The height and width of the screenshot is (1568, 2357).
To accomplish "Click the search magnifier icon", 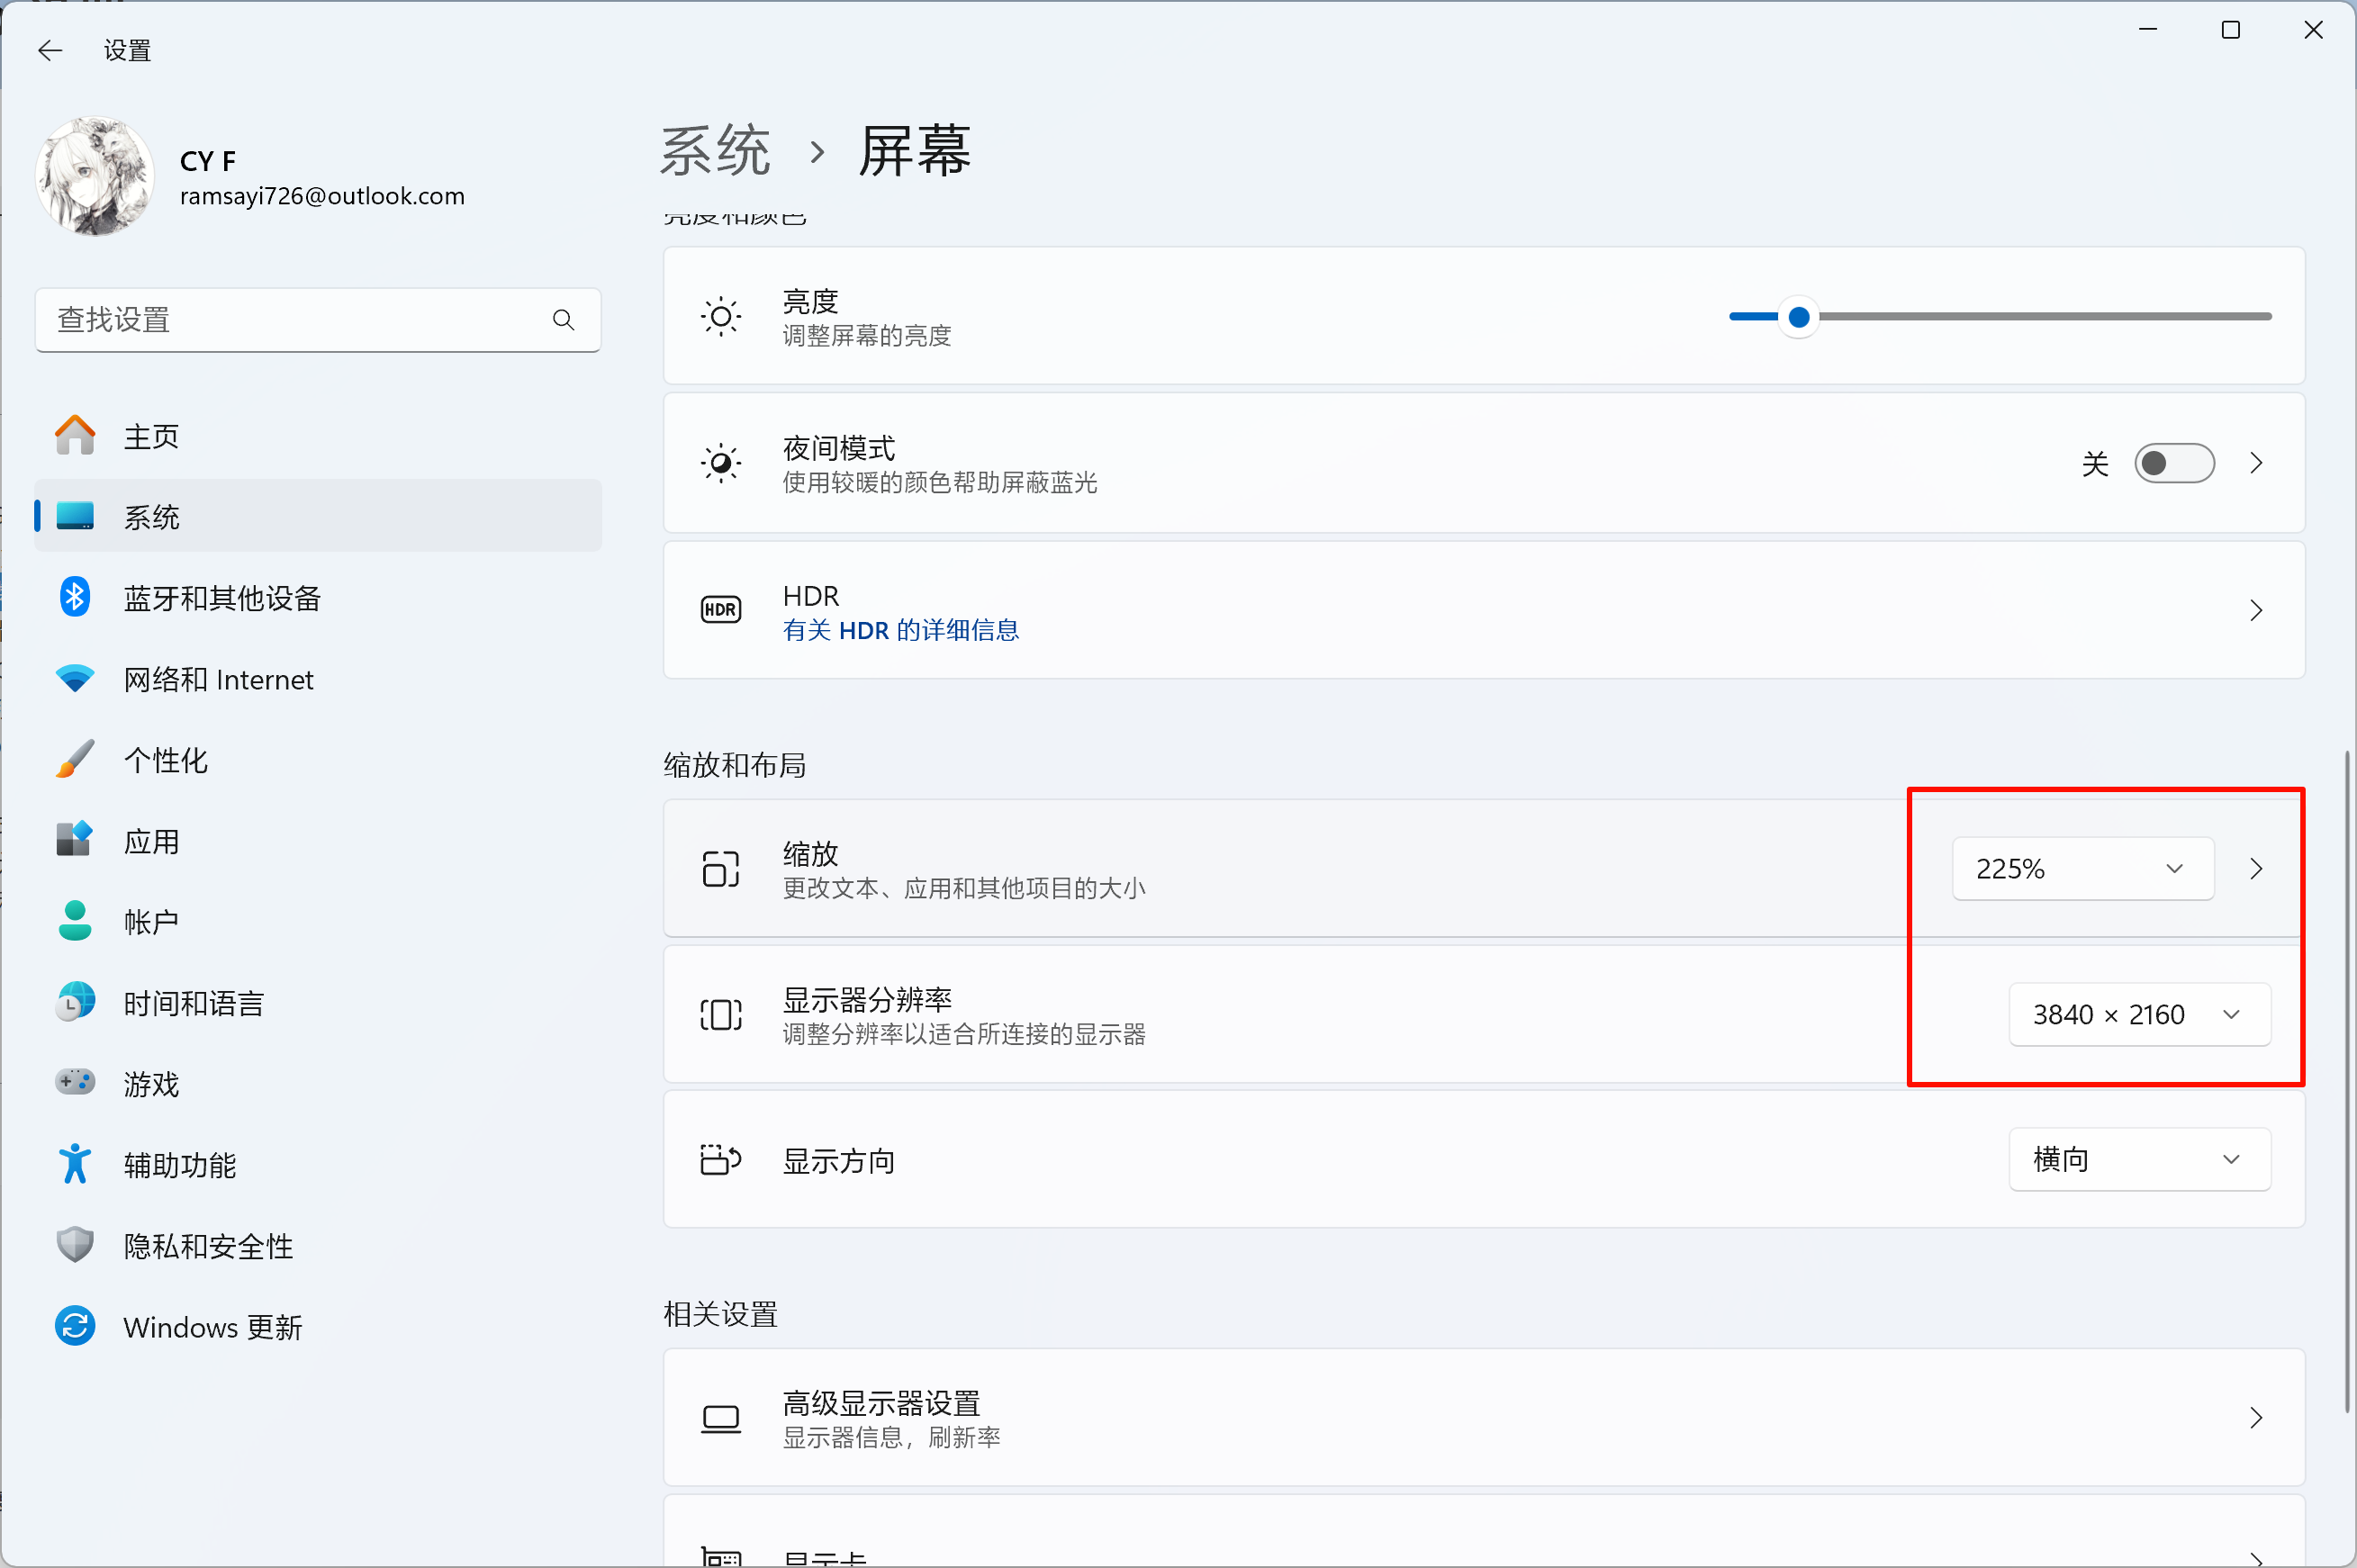I will click(x=563, y=320).
